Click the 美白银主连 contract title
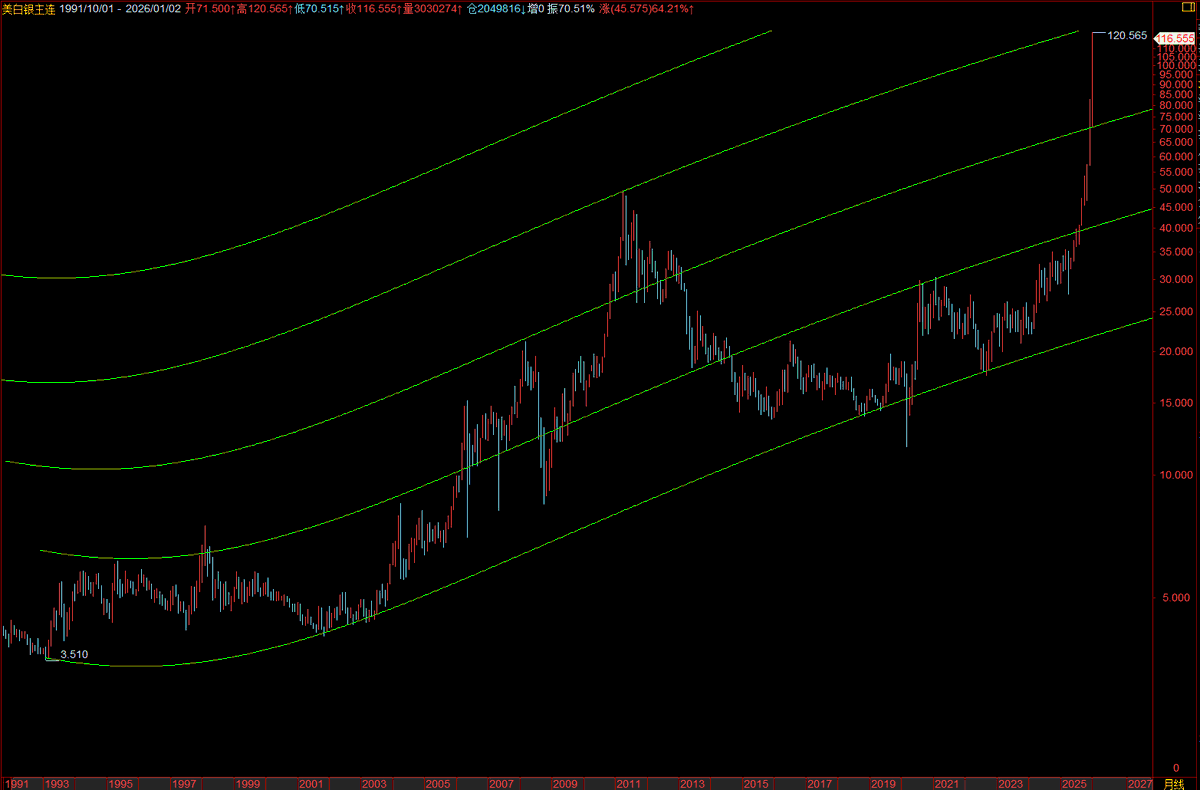This screenshot has height=790, width=1200. click(28, 8)
